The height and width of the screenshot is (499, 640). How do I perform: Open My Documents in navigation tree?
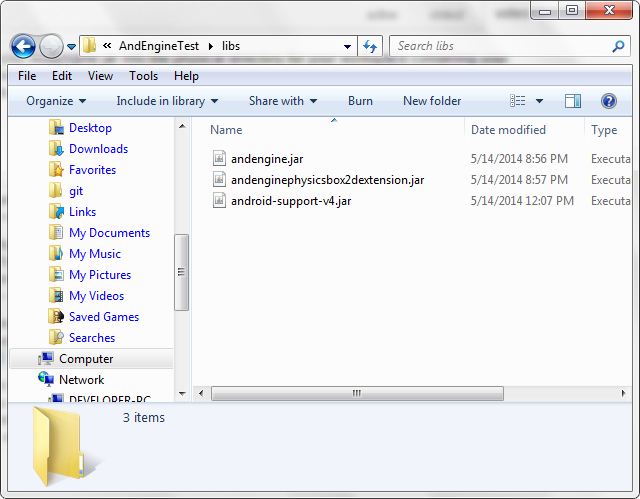point(109,233)
